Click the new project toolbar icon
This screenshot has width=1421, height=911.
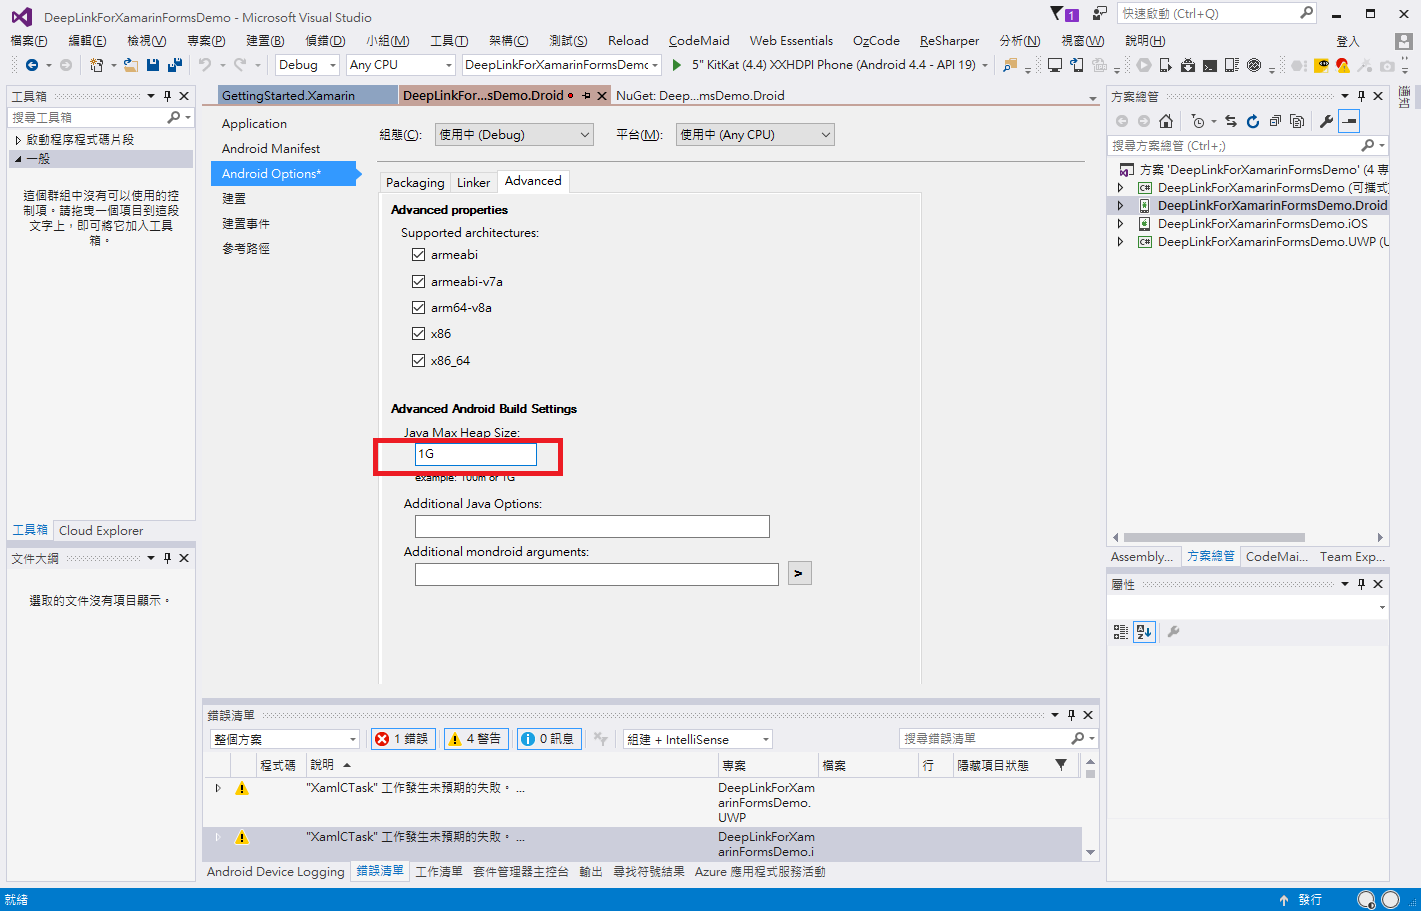[97, 65]
